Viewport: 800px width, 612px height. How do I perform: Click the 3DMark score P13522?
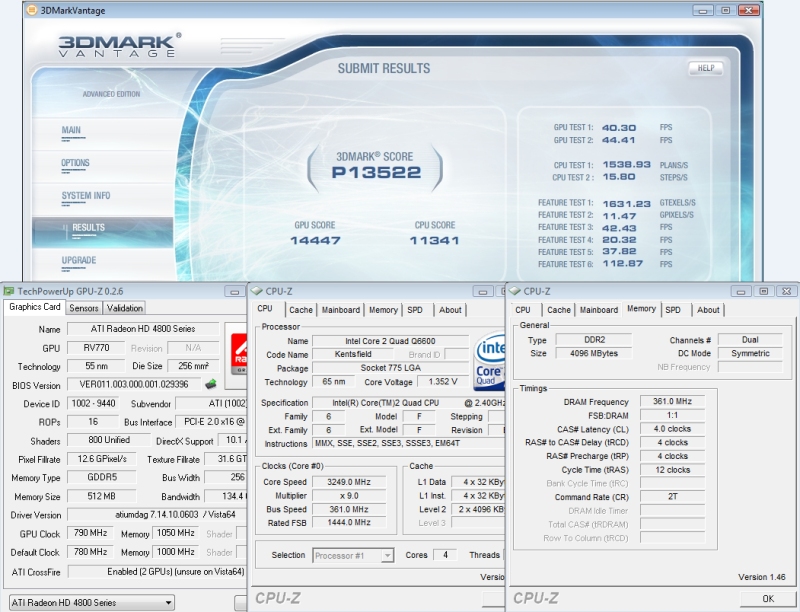pos(376,172)
